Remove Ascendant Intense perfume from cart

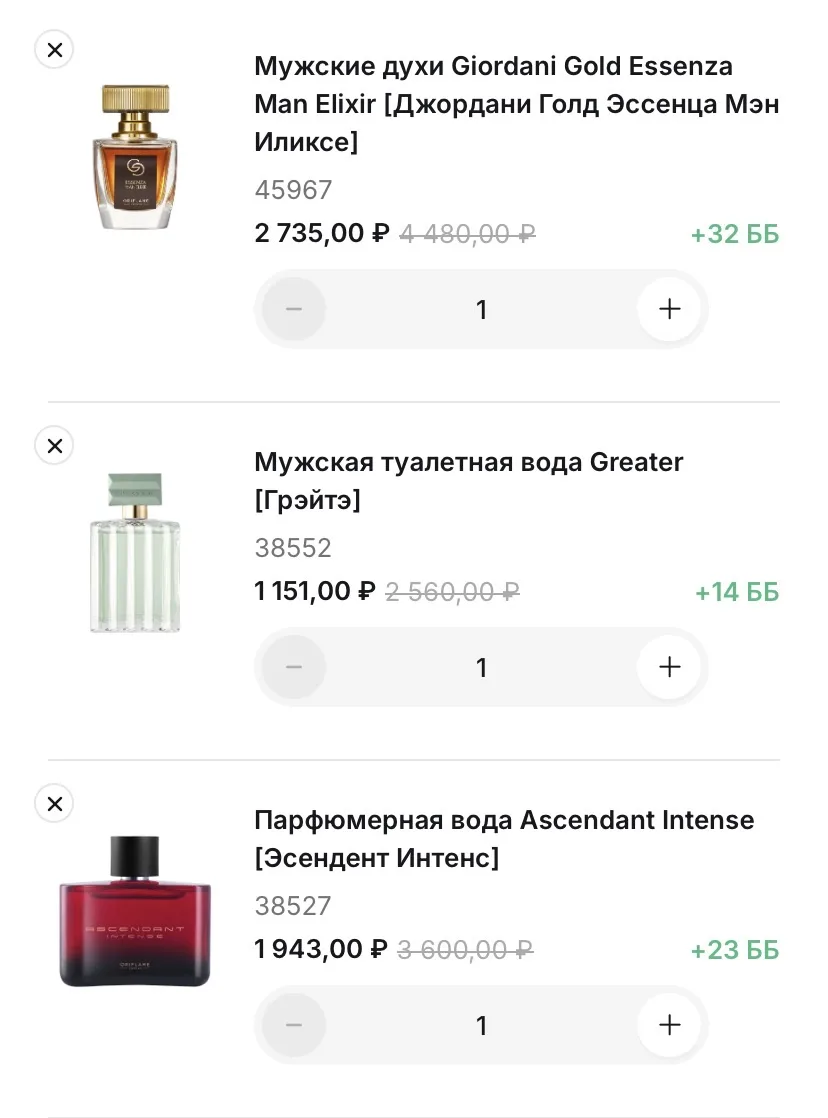pos(54,803)
